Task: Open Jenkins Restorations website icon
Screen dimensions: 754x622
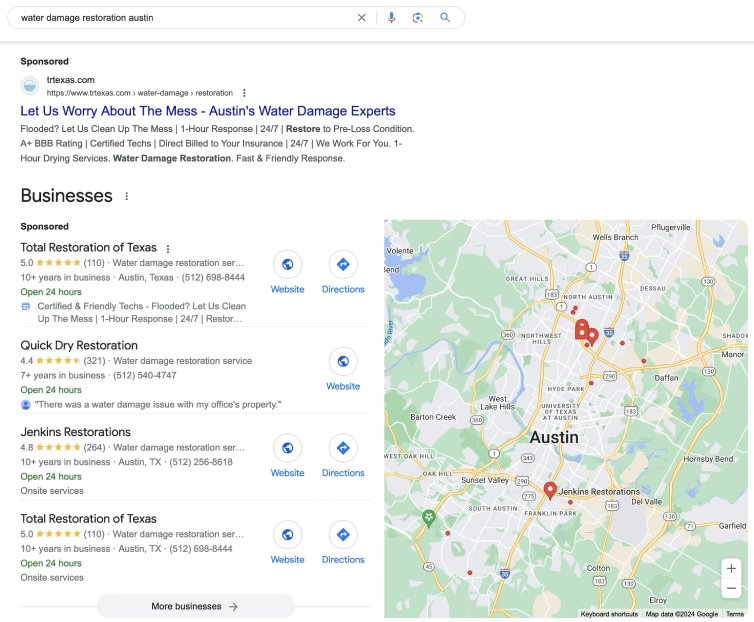Action: click(x=288, y=448)
